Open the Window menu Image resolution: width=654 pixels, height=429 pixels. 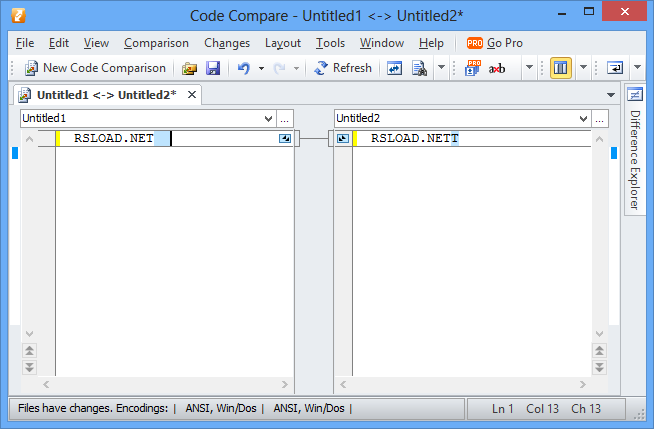point(382,43)
